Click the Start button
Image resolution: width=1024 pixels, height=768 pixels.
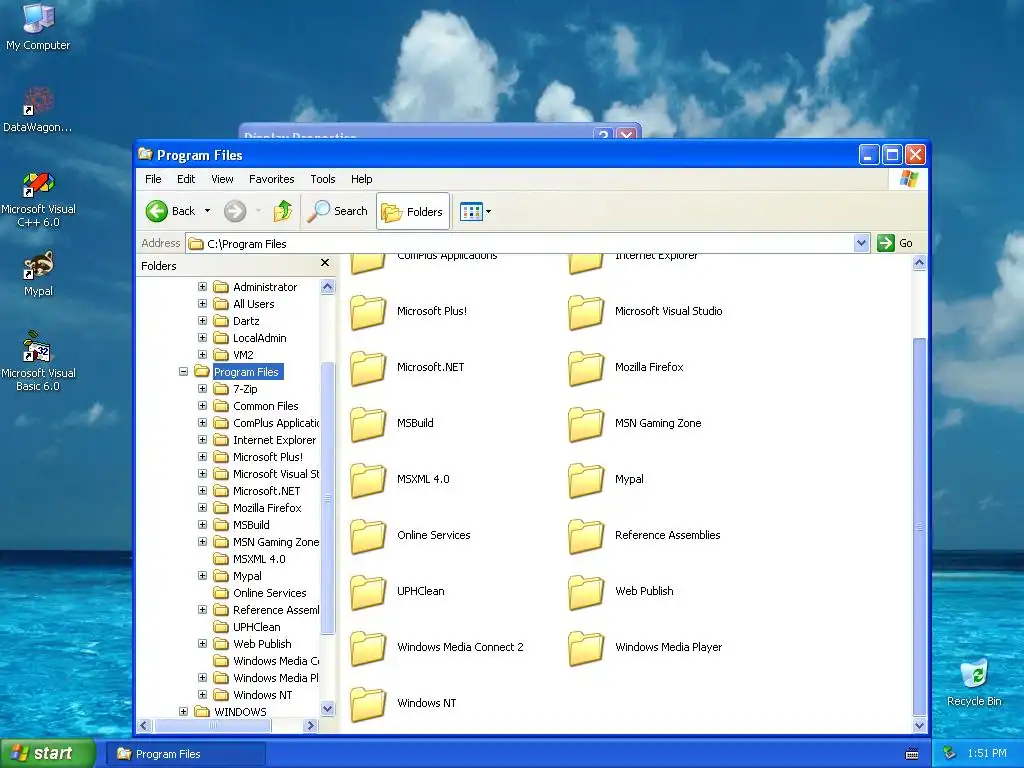pos(47,753)
